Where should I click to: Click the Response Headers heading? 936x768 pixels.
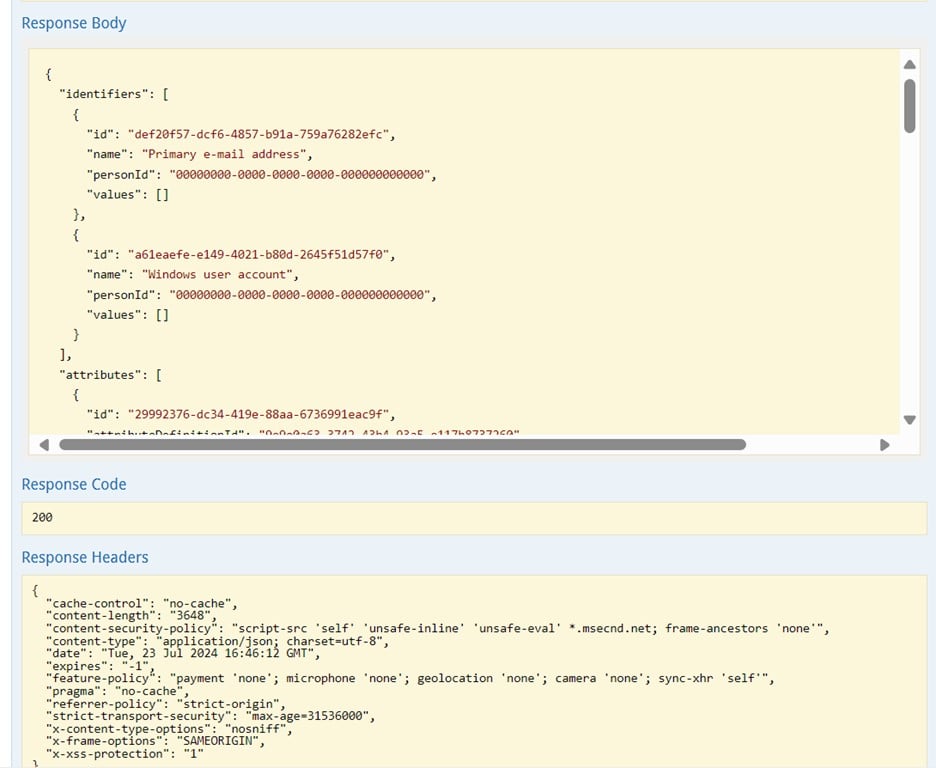pos(85,558)
